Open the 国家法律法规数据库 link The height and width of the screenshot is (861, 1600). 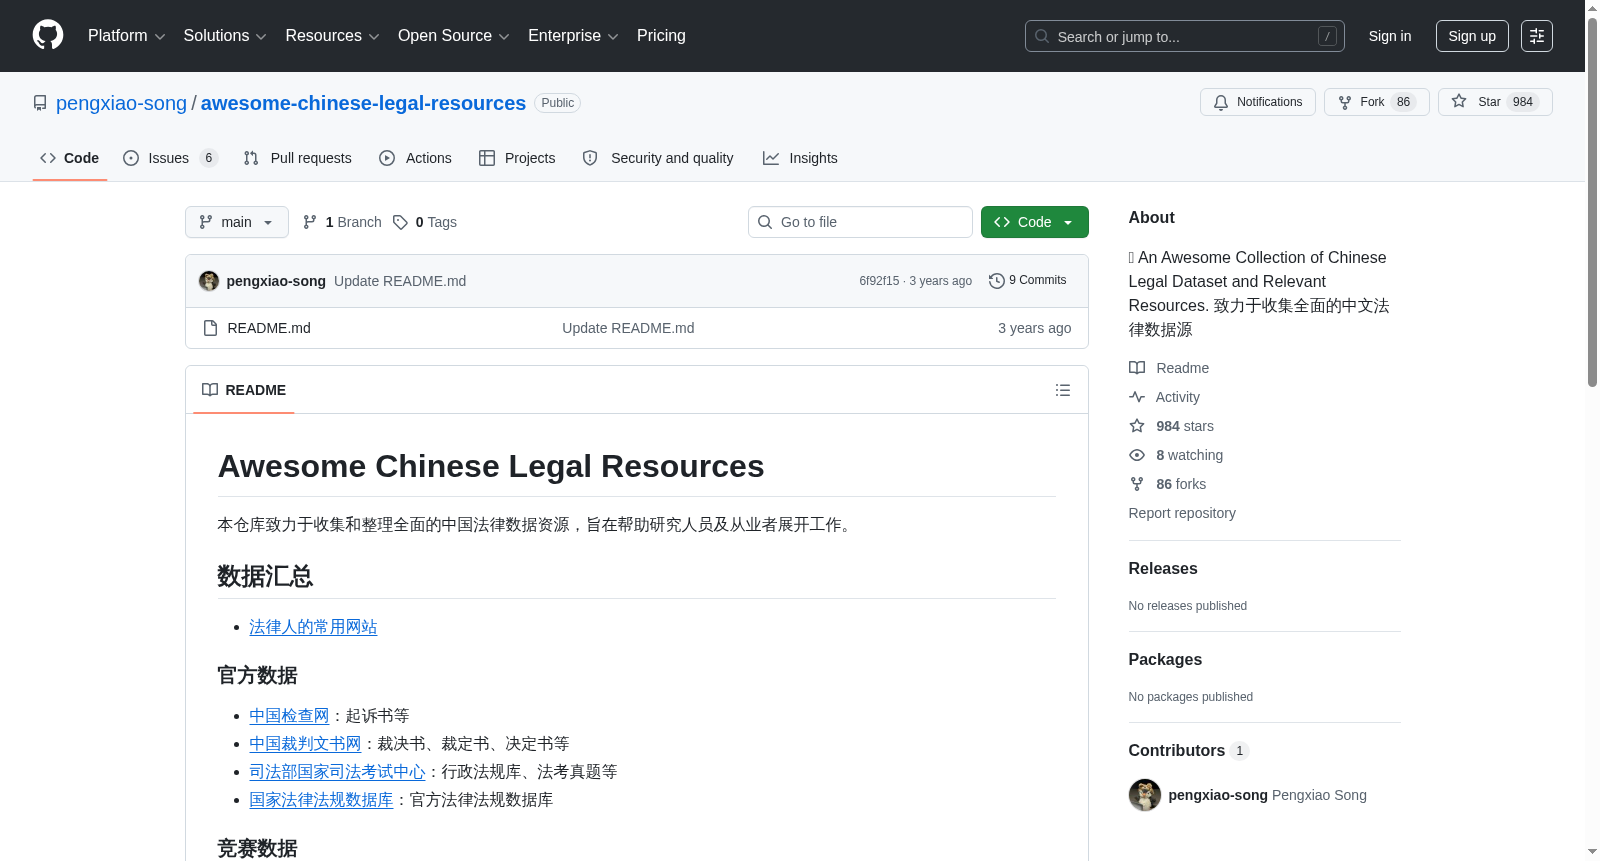321,800
